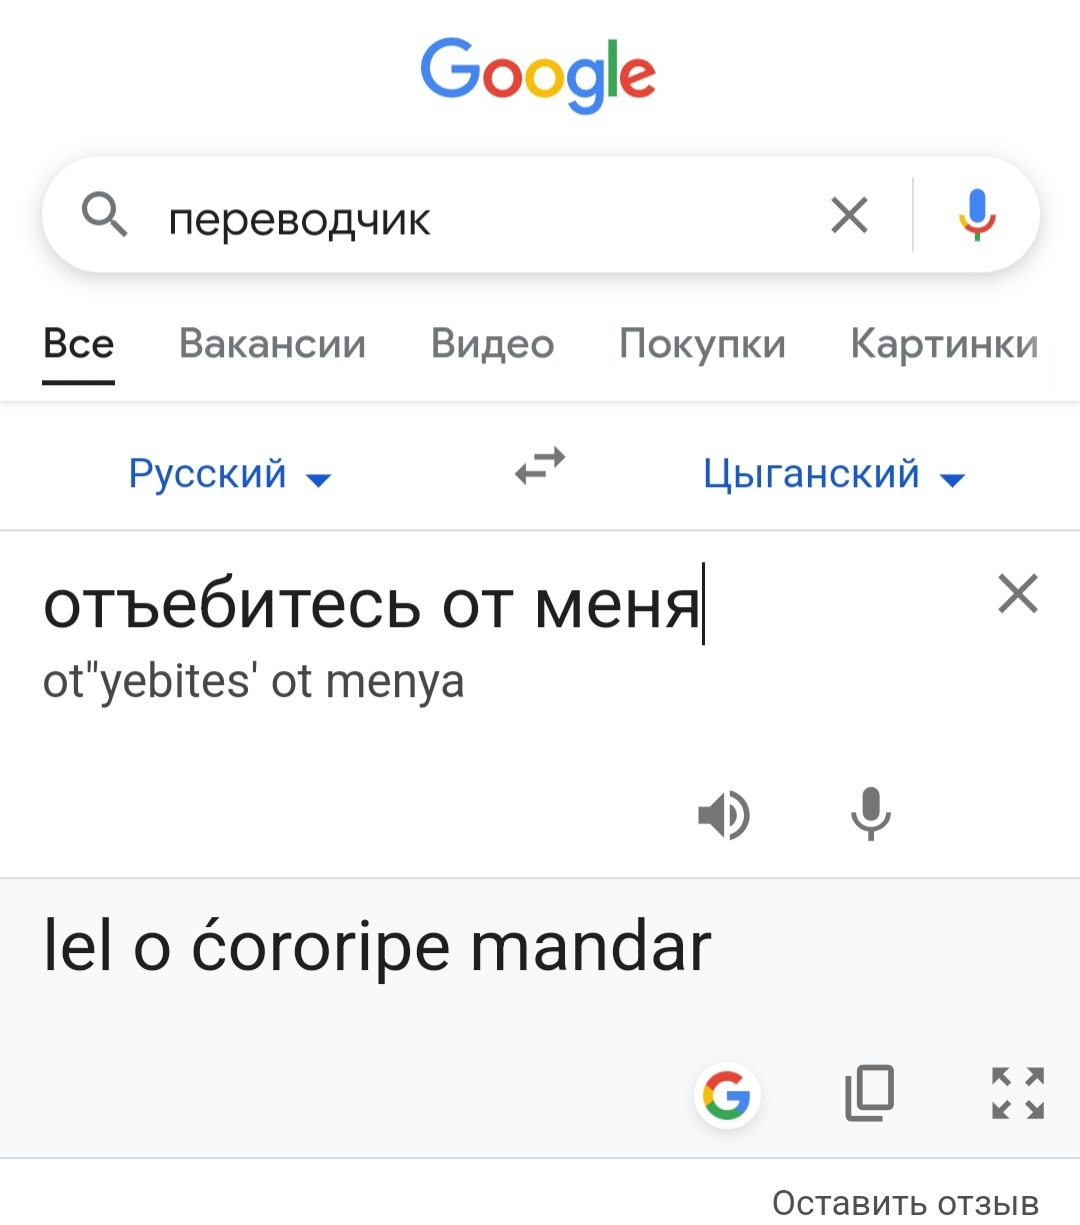The height and width of the screenshot is (1225, 1080).
Task: Go to the Google logo homepage
Action: coord(538,75)
